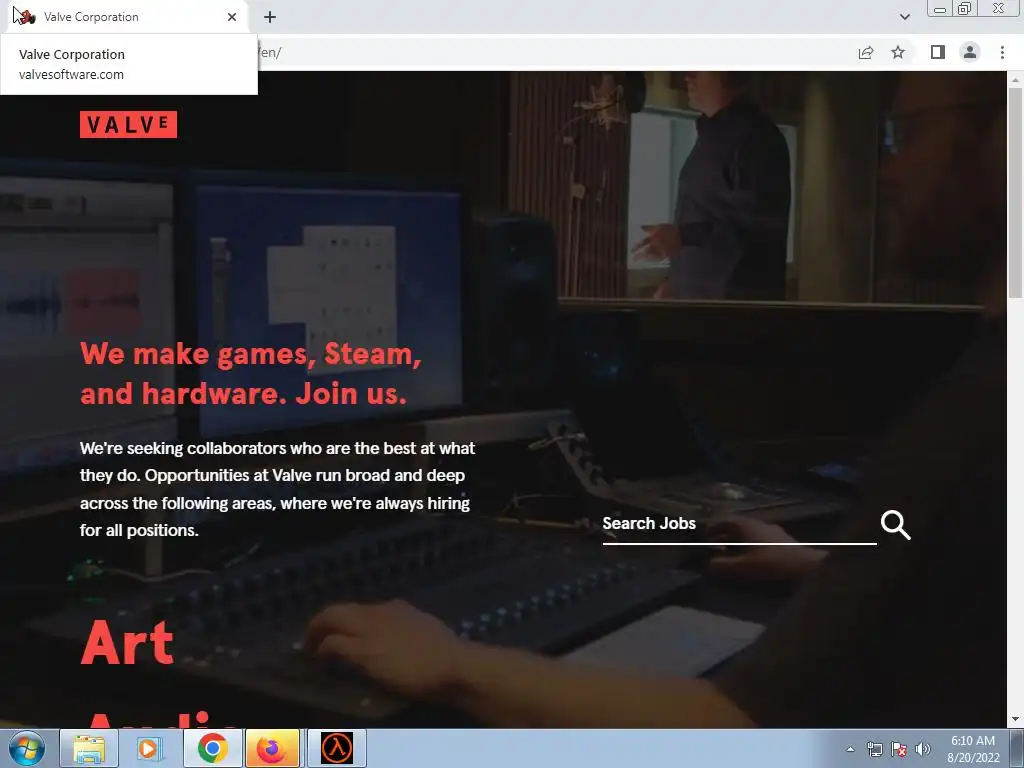Image resolution: width=1024 pixels, height=768 pixels.
Task: Switch to Chrome in the taskbar
Action: (212, 748)
